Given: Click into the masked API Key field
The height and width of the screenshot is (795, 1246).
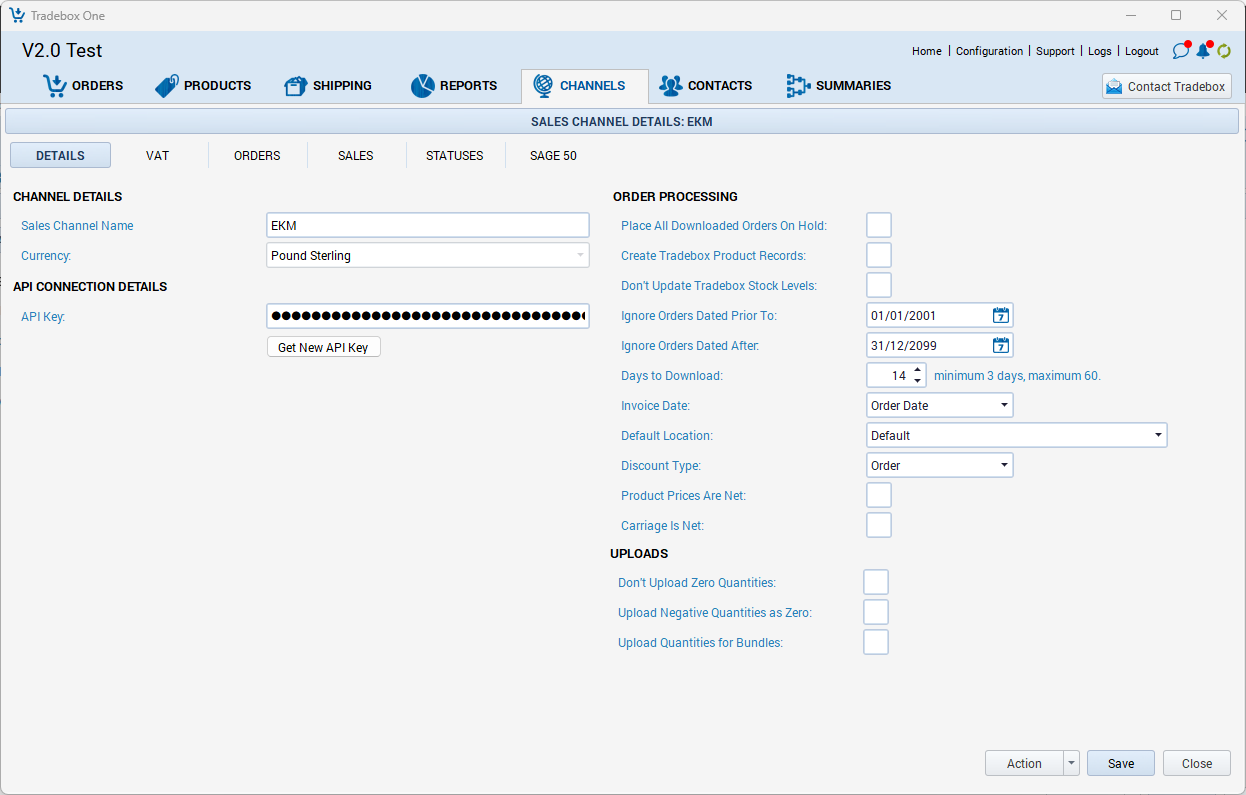Looking at the screenshot, I should tap(428, 316).
